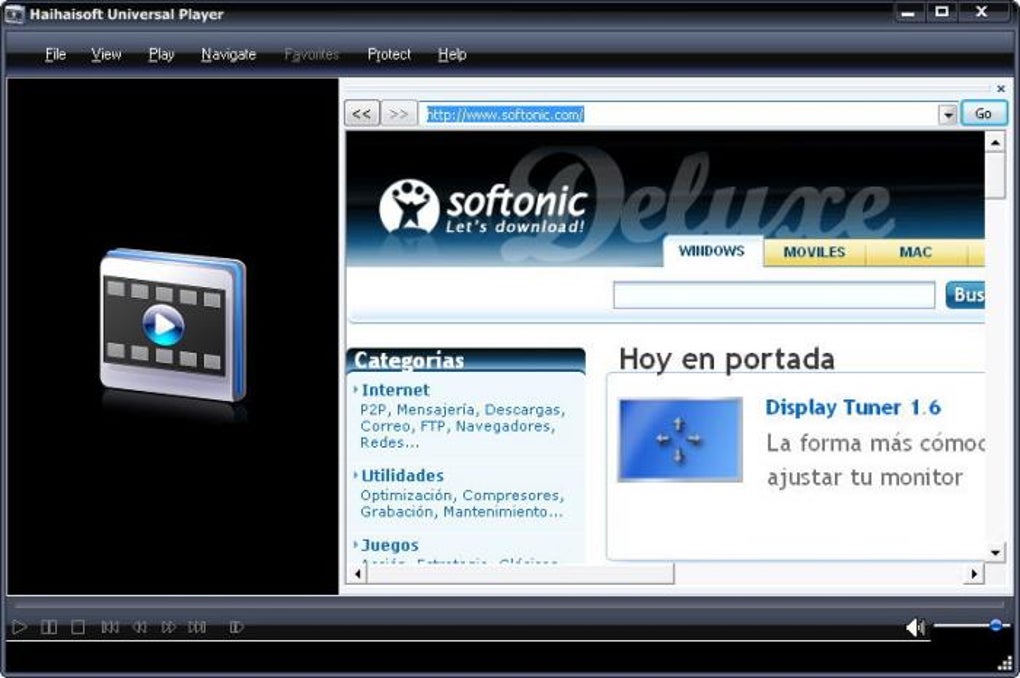This screenshot has height=678, width=1020.
Task: Click the Go button
Action: coord(984,114)
